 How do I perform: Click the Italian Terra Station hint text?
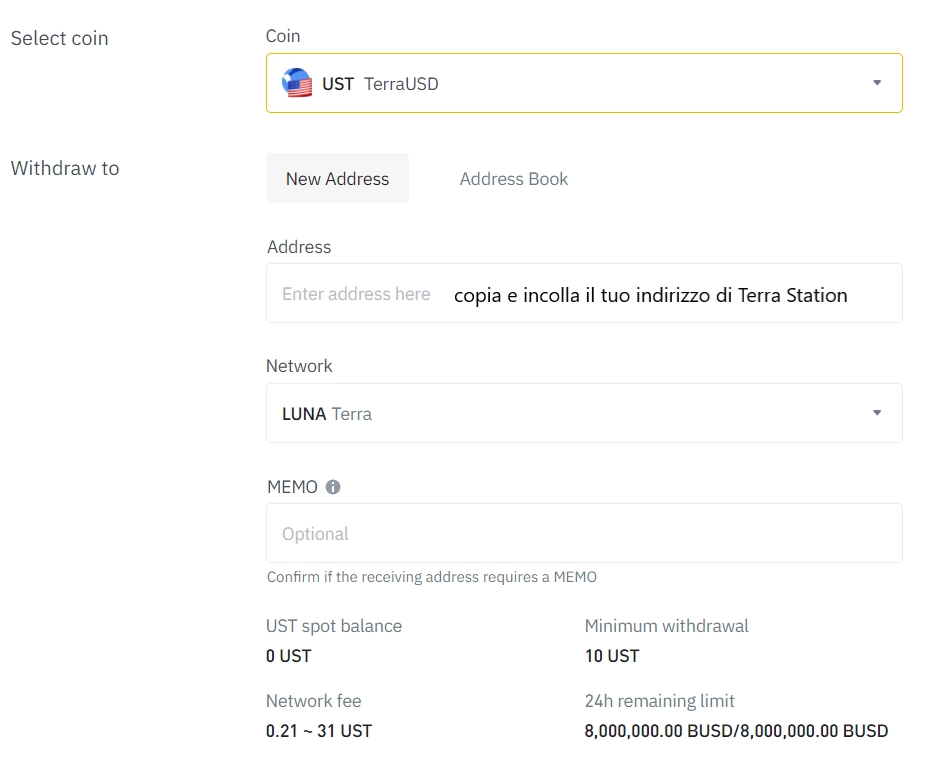tap(650, 295)
